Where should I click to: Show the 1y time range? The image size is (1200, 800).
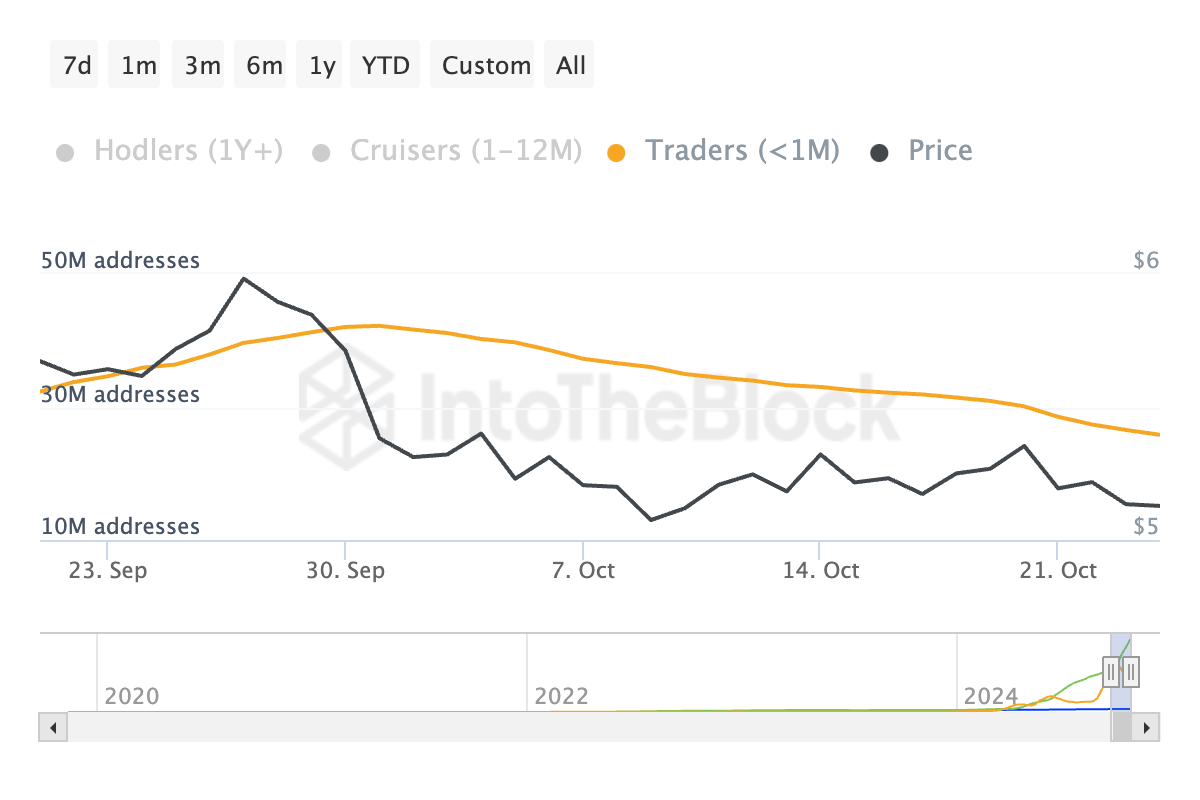322,66
